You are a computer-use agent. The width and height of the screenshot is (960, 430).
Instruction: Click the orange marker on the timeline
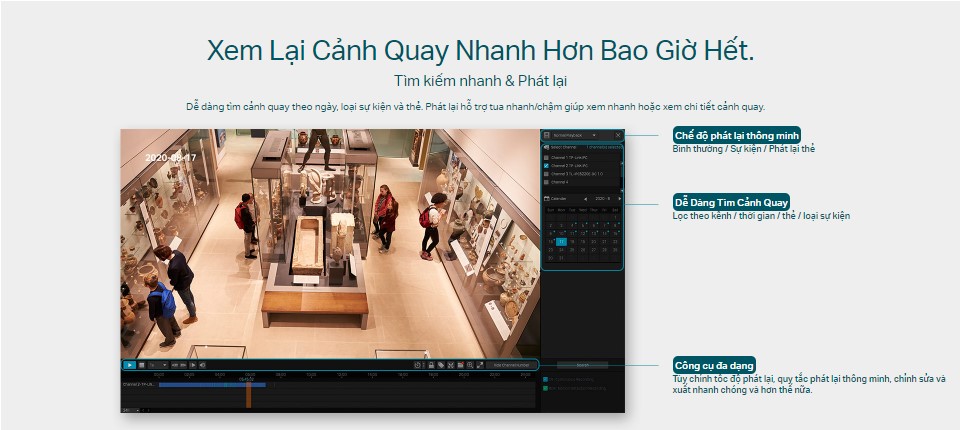[x=248, y=395]
